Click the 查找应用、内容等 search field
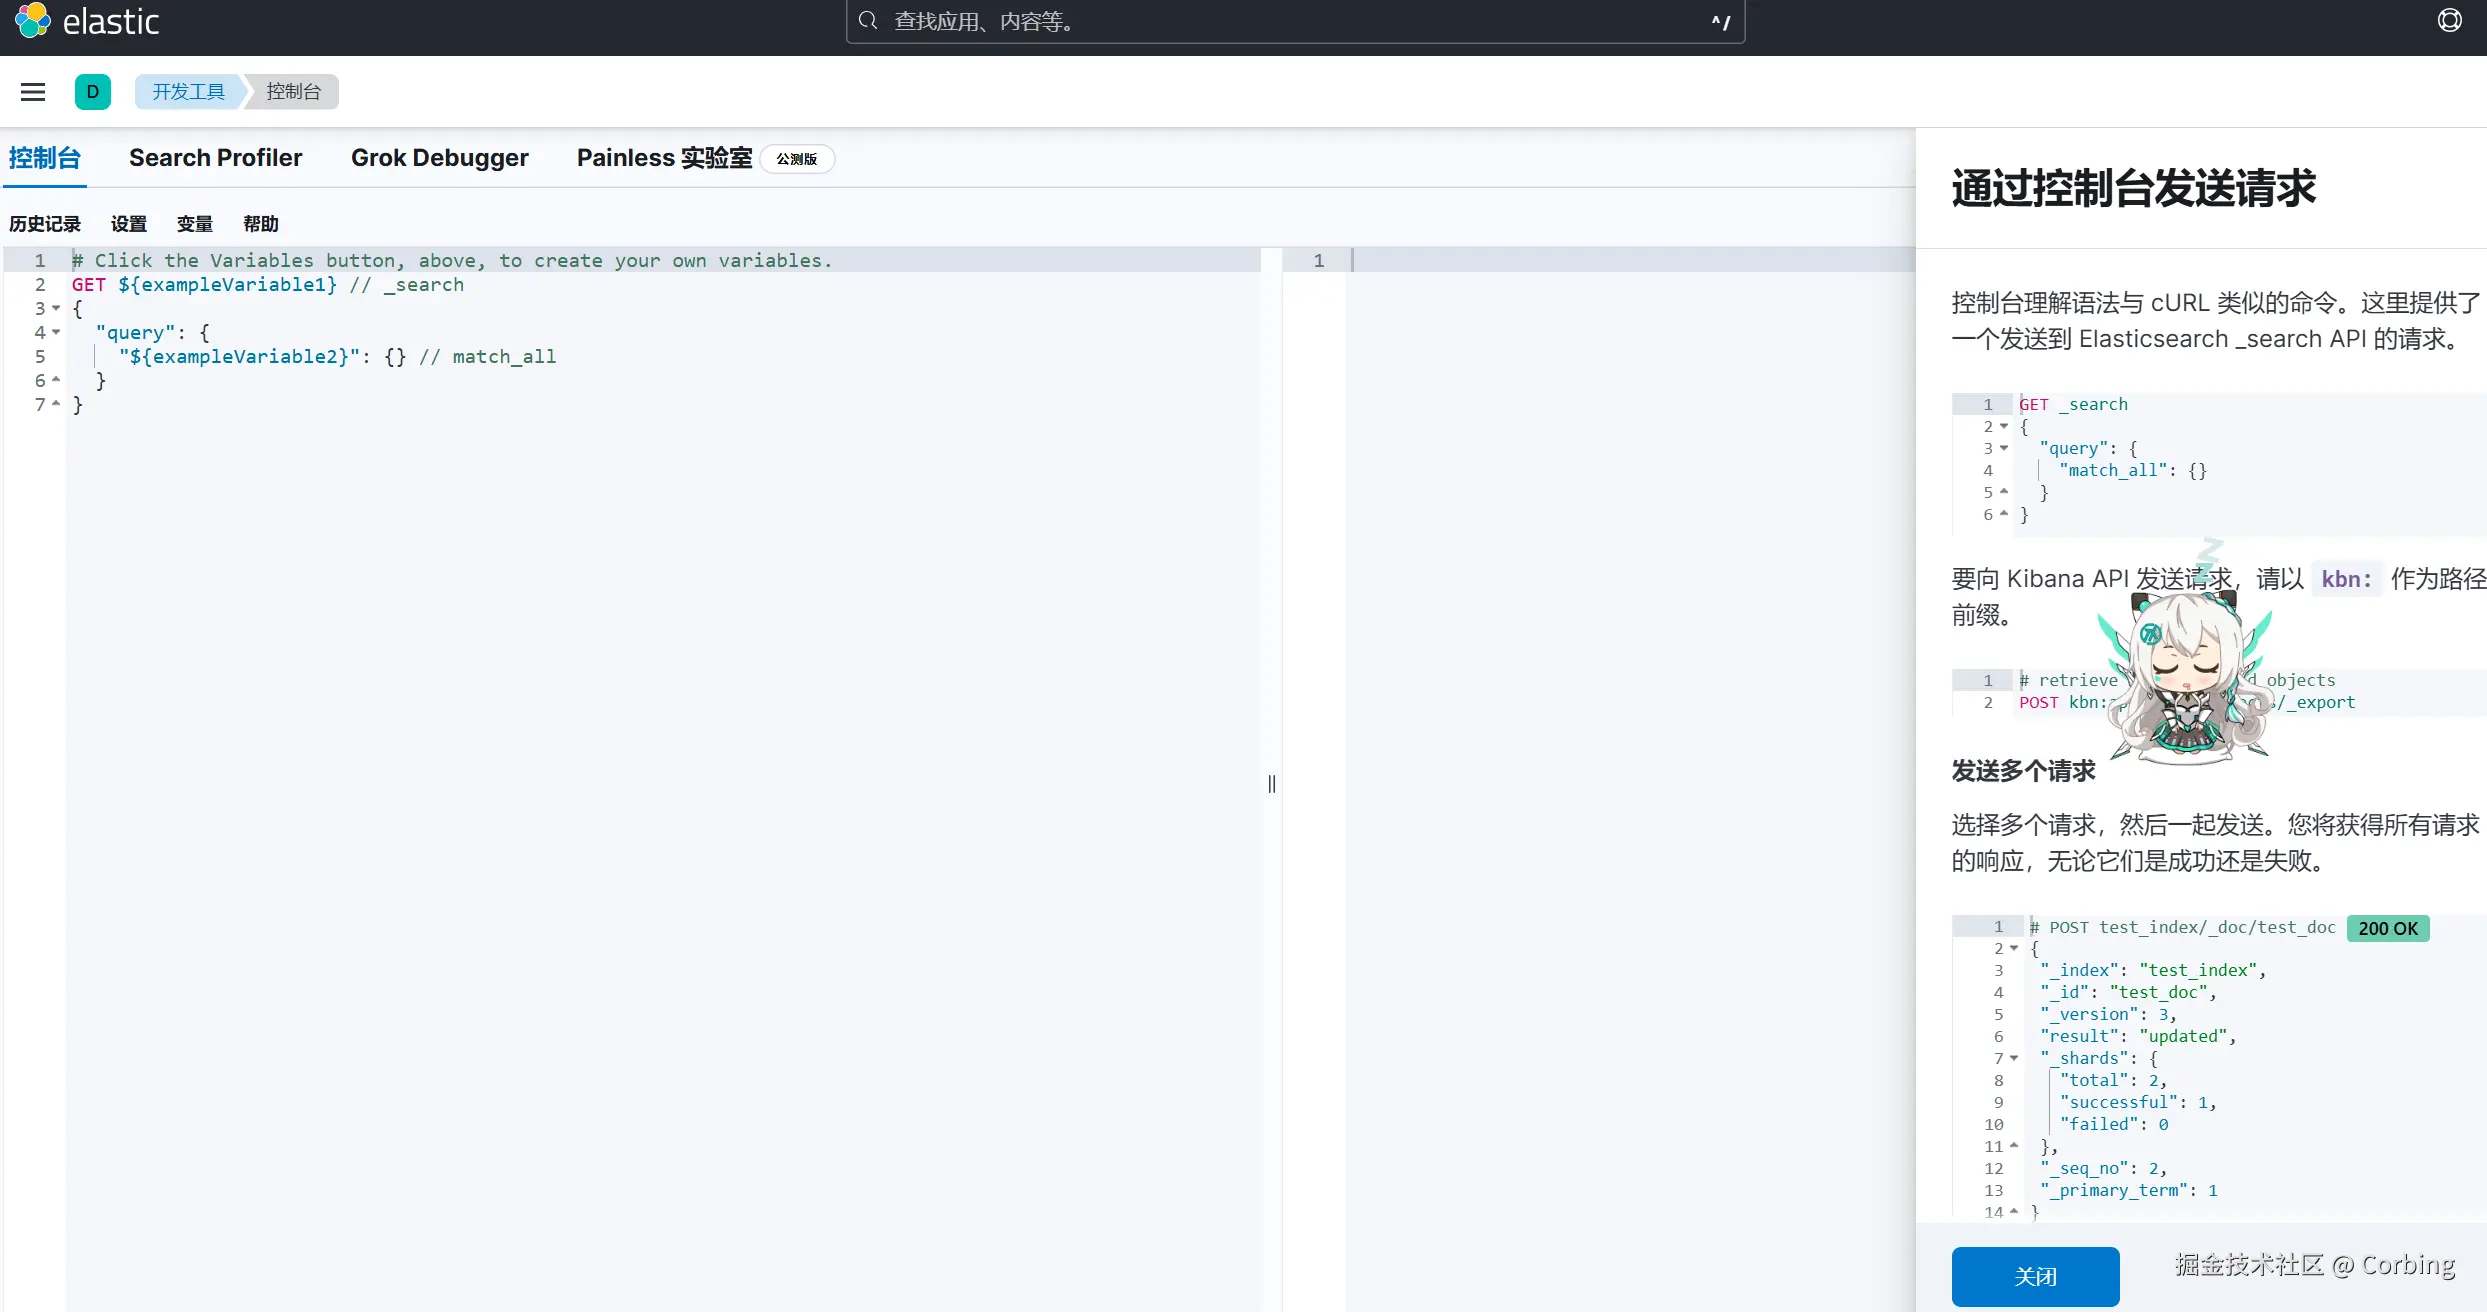Image resolution: width=2487 pixels, height=1313 pixels. 1290,22
